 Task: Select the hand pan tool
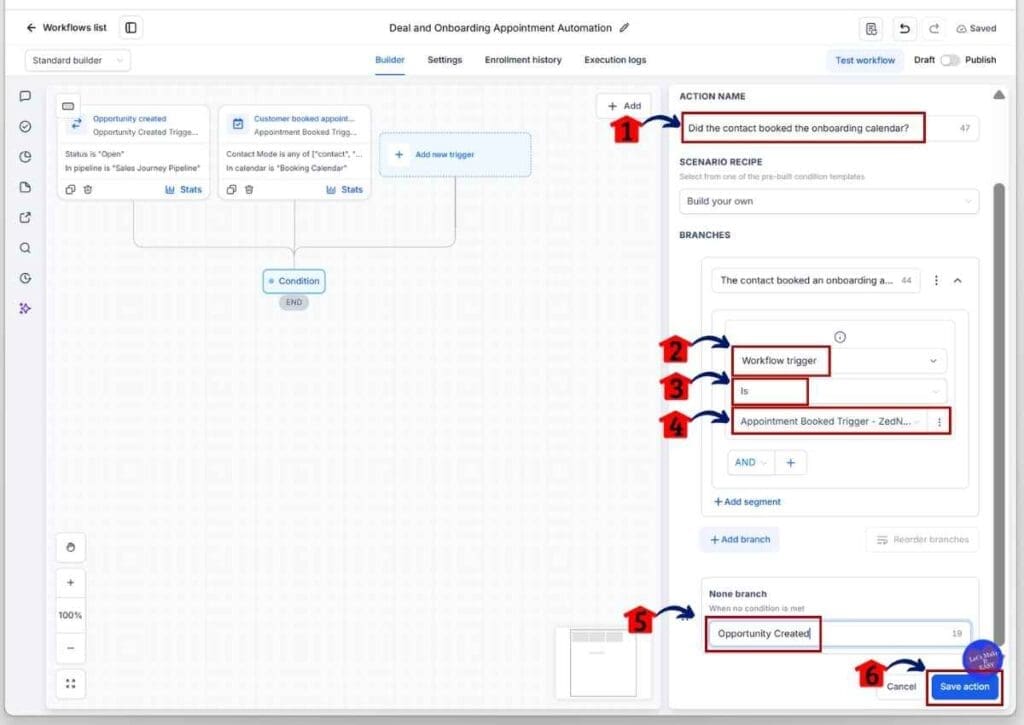pyautogui.click(x=71, y=547)
